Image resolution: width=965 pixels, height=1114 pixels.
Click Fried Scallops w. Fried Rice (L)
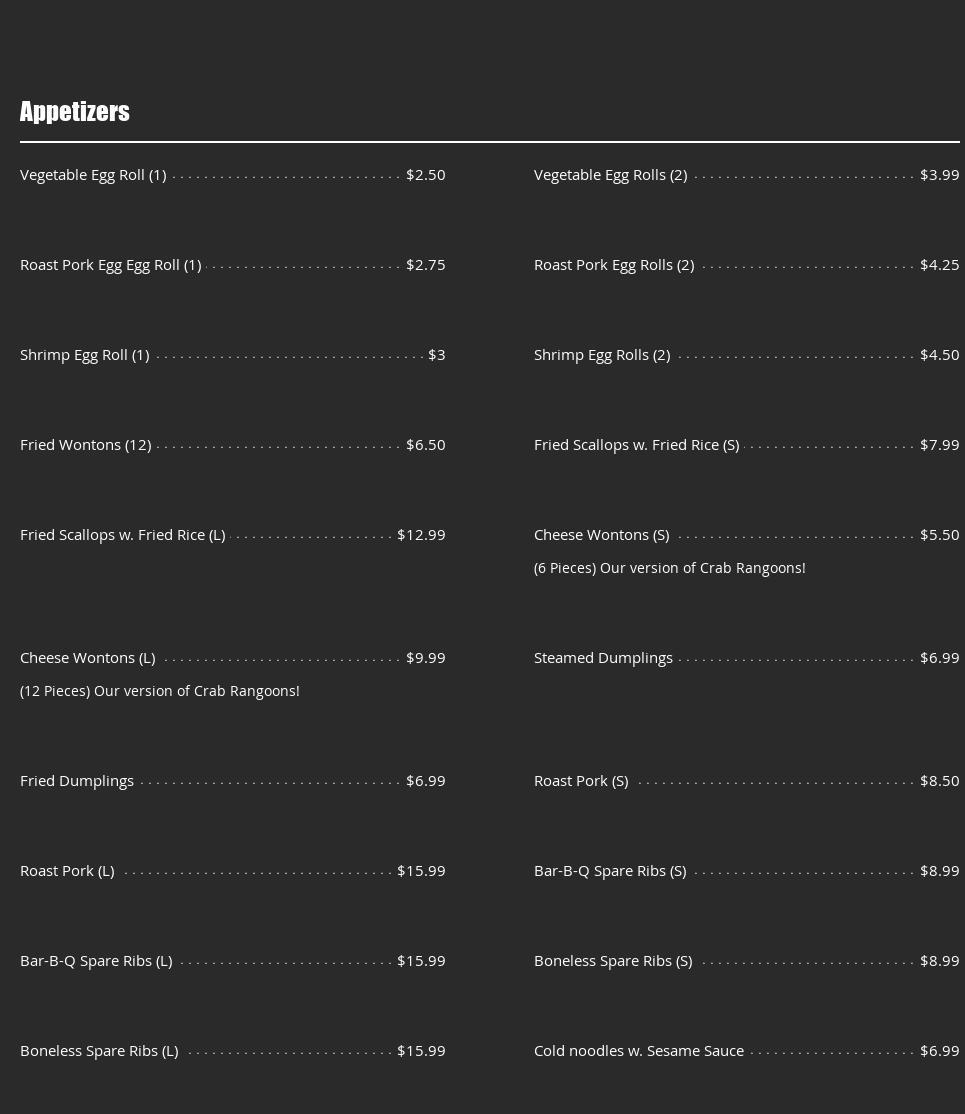(122, 535)
